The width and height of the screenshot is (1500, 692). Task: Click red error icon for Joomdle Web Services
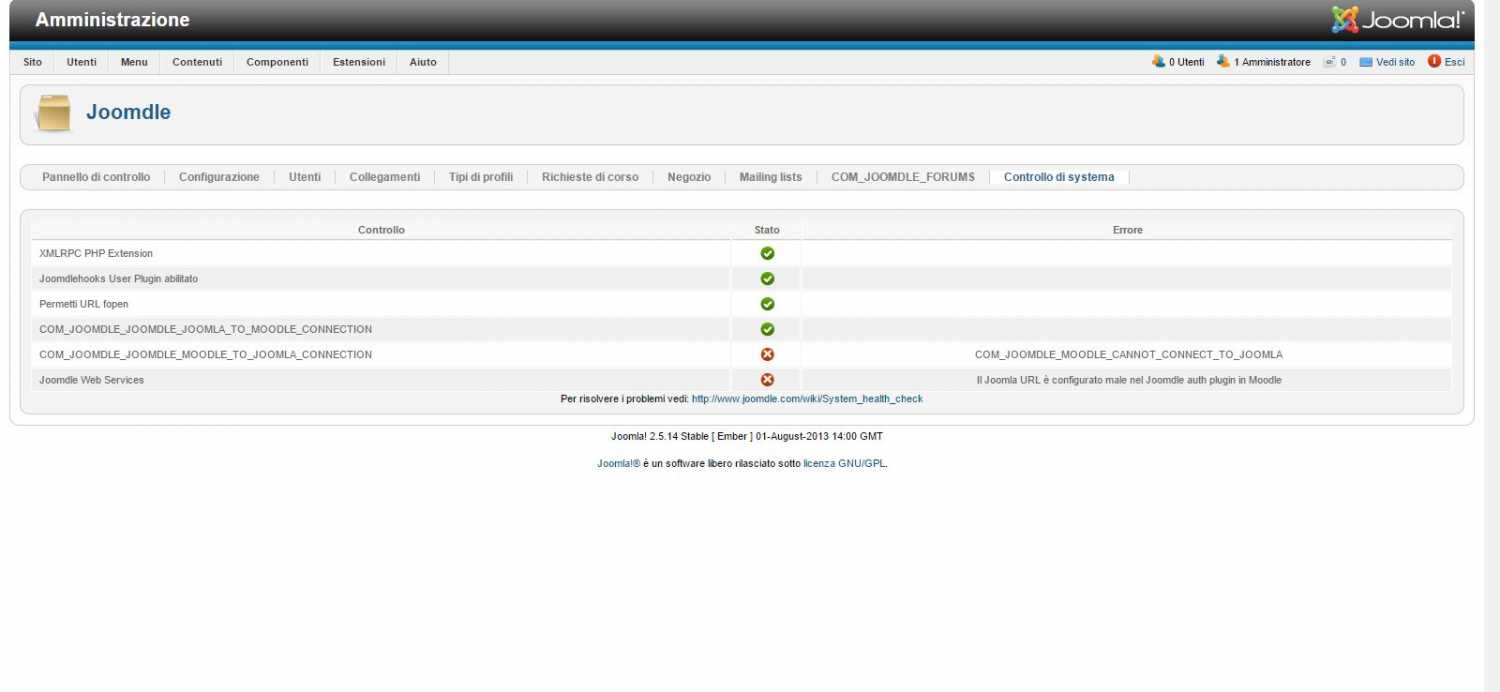click(x=767, y=380)
